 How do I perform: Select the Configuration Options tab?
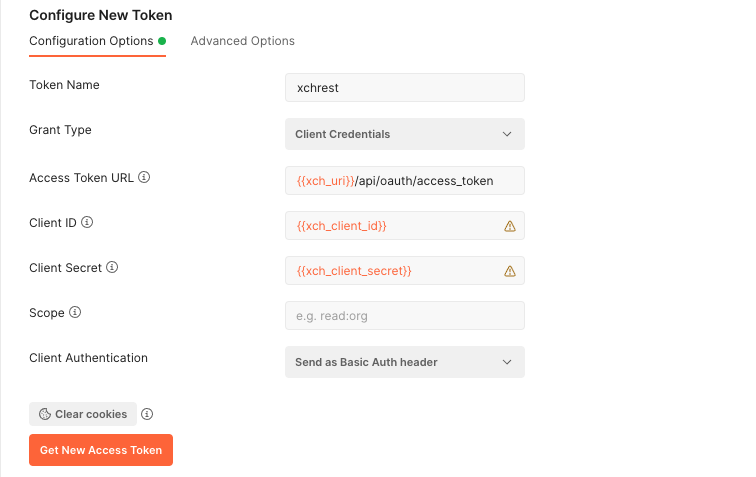(91, 41)
